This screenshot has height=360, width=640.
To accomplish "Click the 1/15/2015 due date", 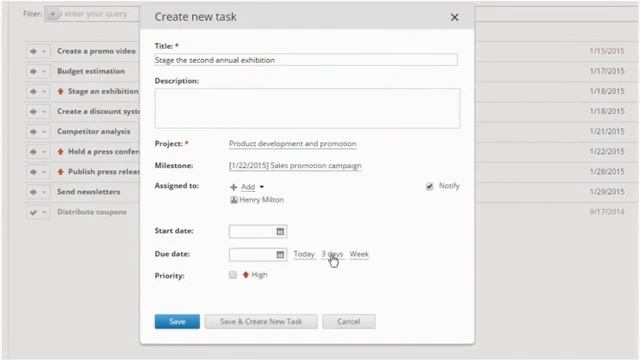I will tap(607, 51).
